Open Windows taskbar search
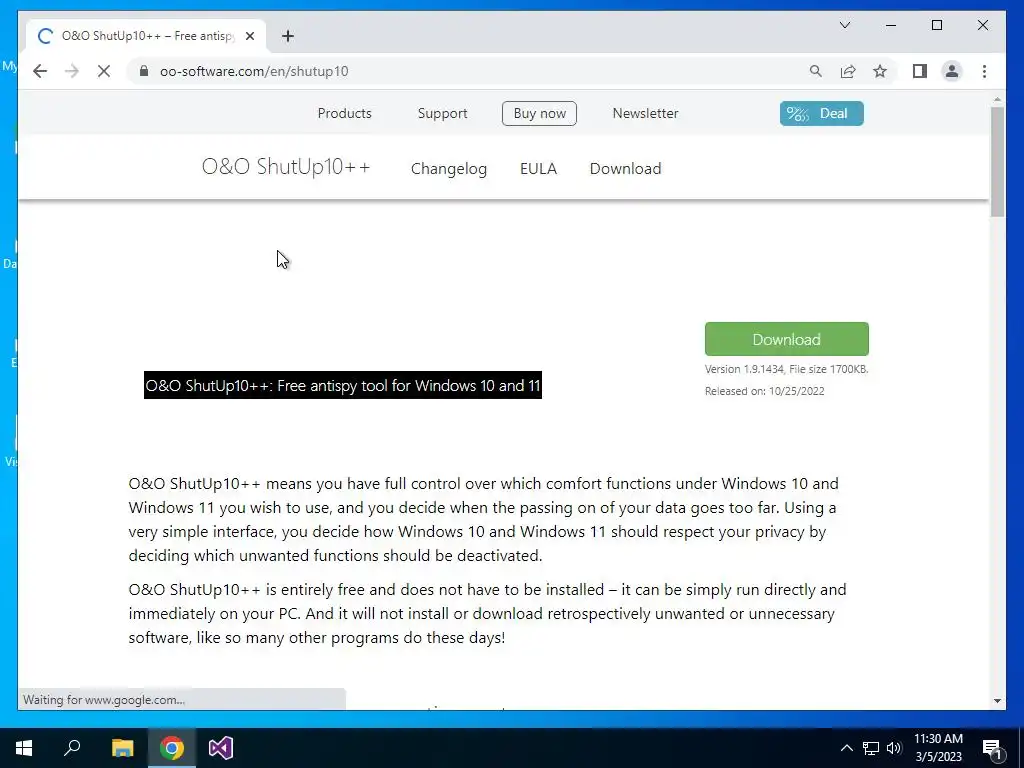Image resolution: width=1024 pixels, height=768 pixels. [x=72, y=748]
